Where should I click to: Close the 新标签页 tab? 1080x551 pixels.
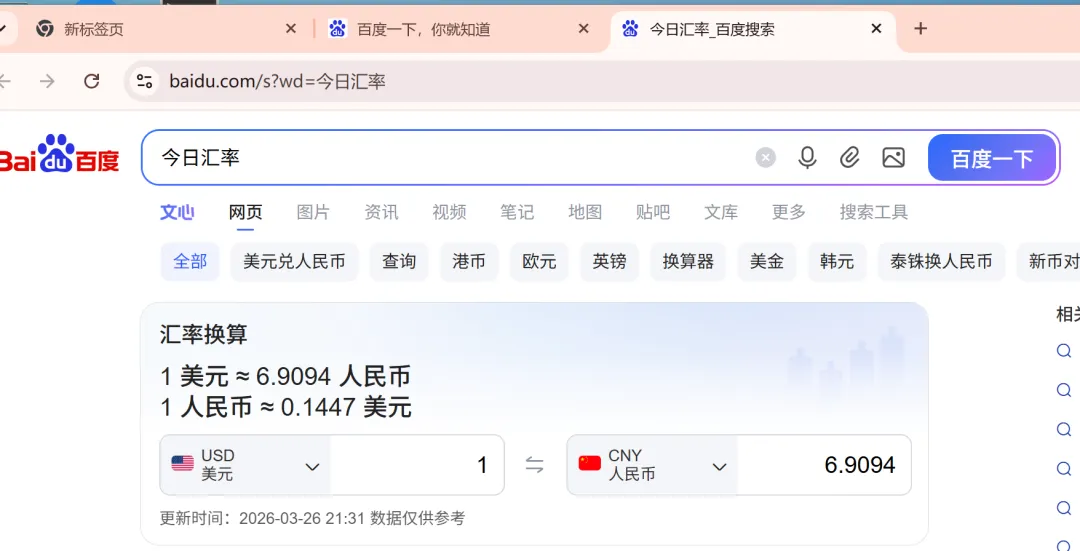291,28
